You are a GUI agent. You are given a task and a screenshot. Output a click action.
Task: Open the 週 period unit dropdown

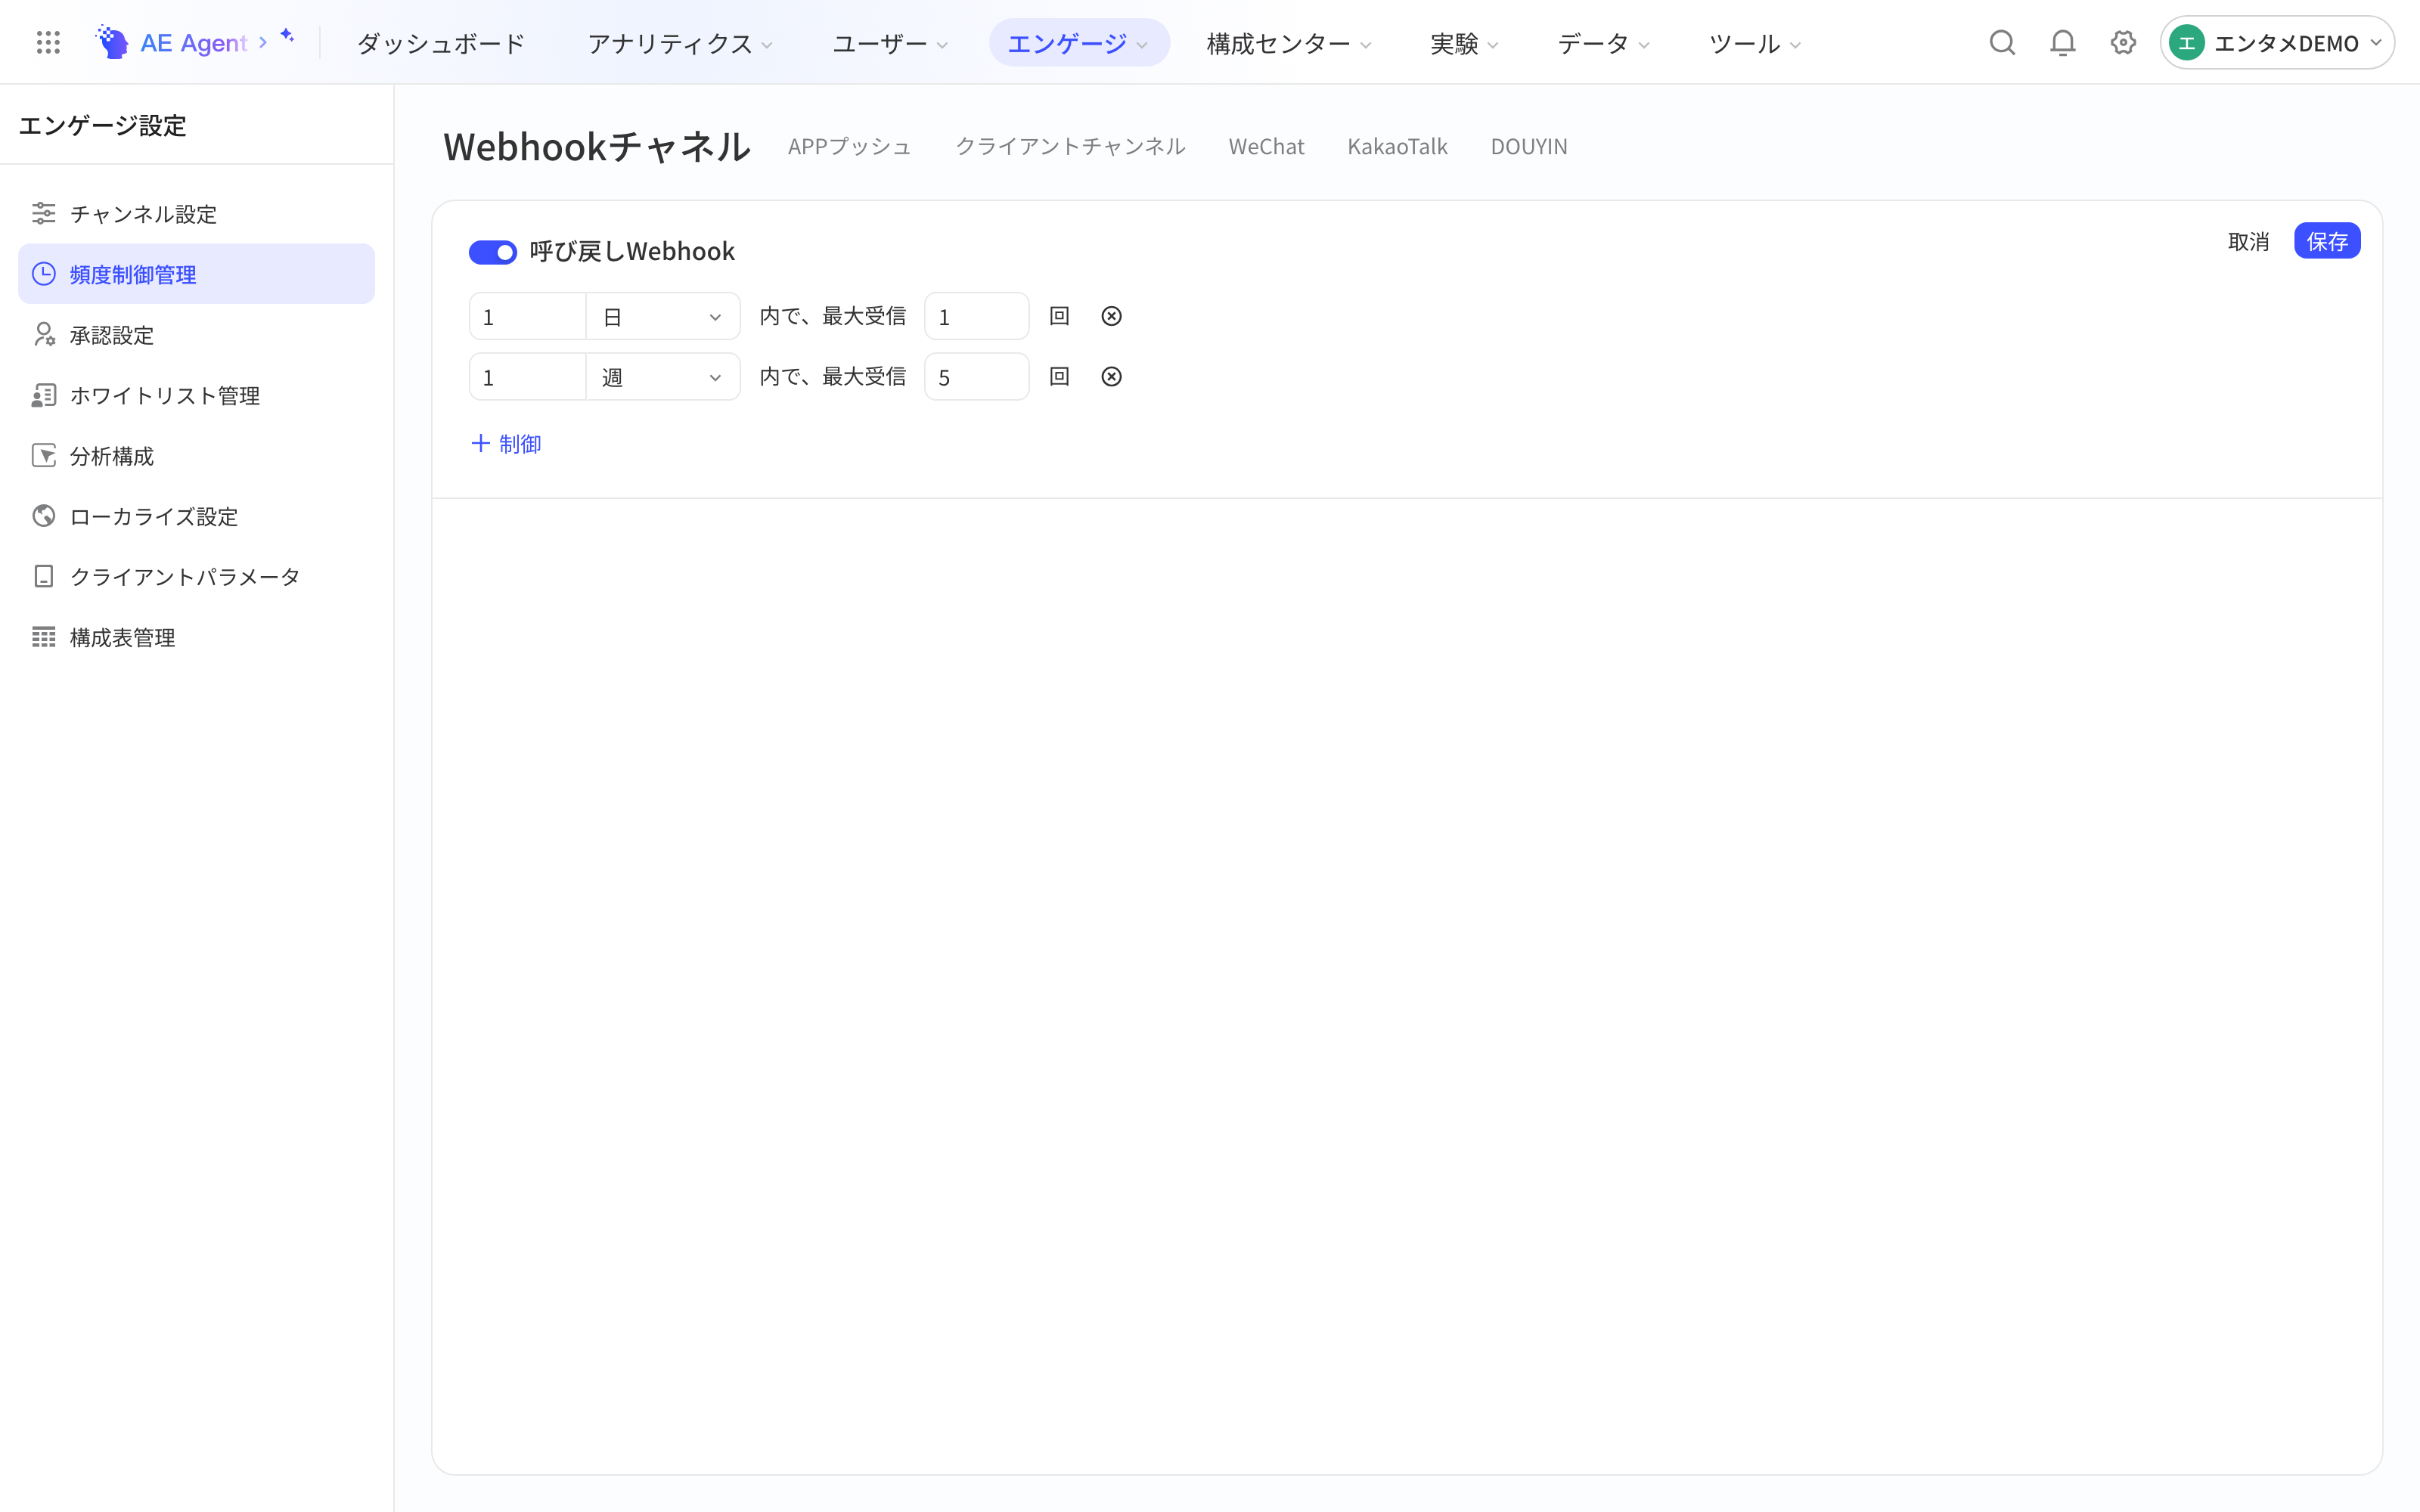(663, 377)
